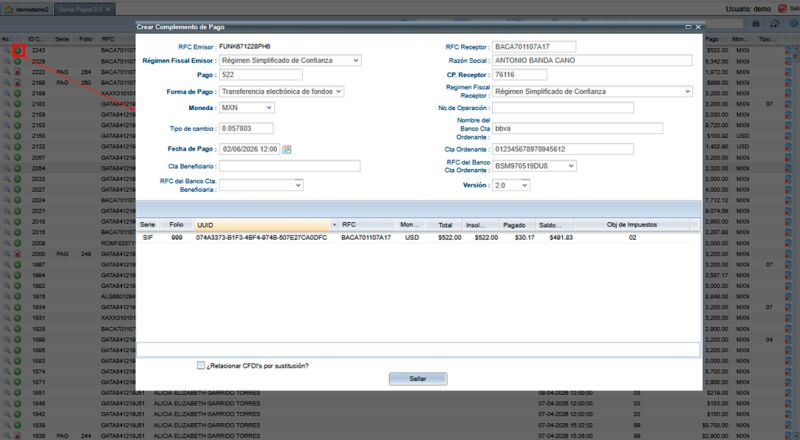
Task: Click the file icon at end of $100.92 USD row
Action: pos(789,136)
